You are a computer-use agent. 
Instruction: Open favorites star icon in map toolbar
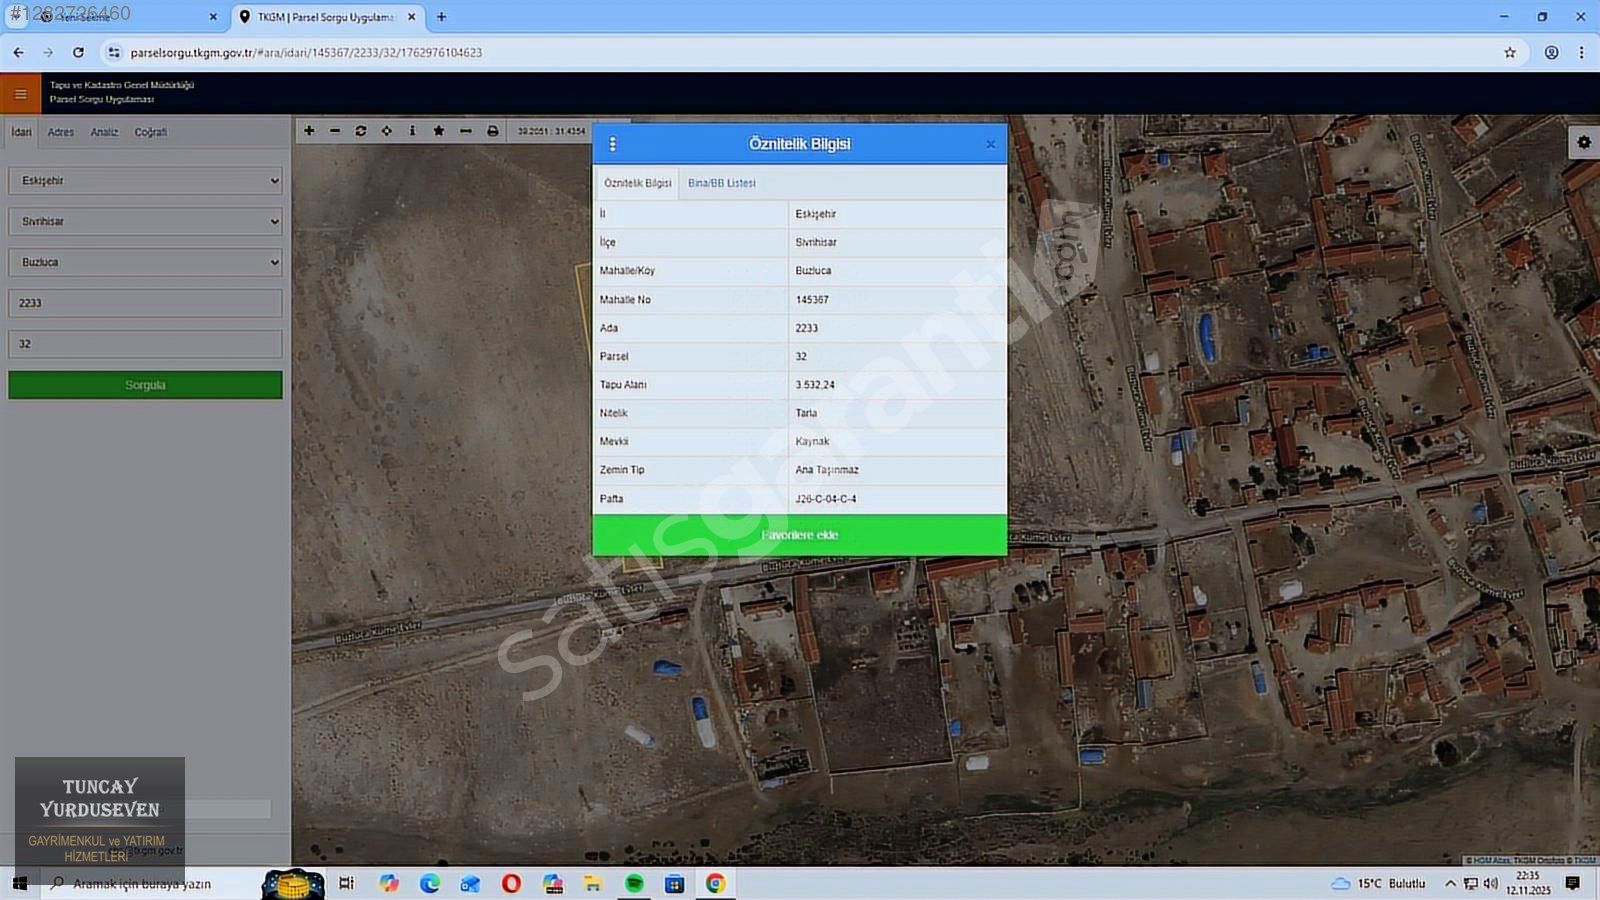point(439,131)
